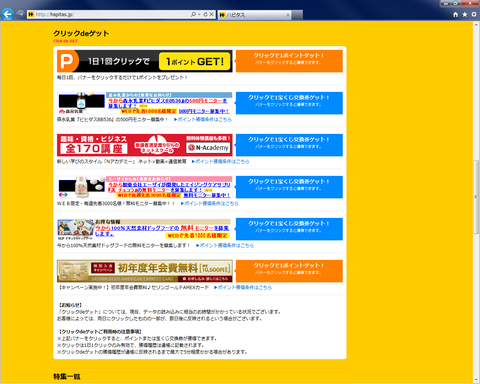Go back with the browser back arrow
The height and width of the screenshot is (384, 480).
[x=7, y=14]
